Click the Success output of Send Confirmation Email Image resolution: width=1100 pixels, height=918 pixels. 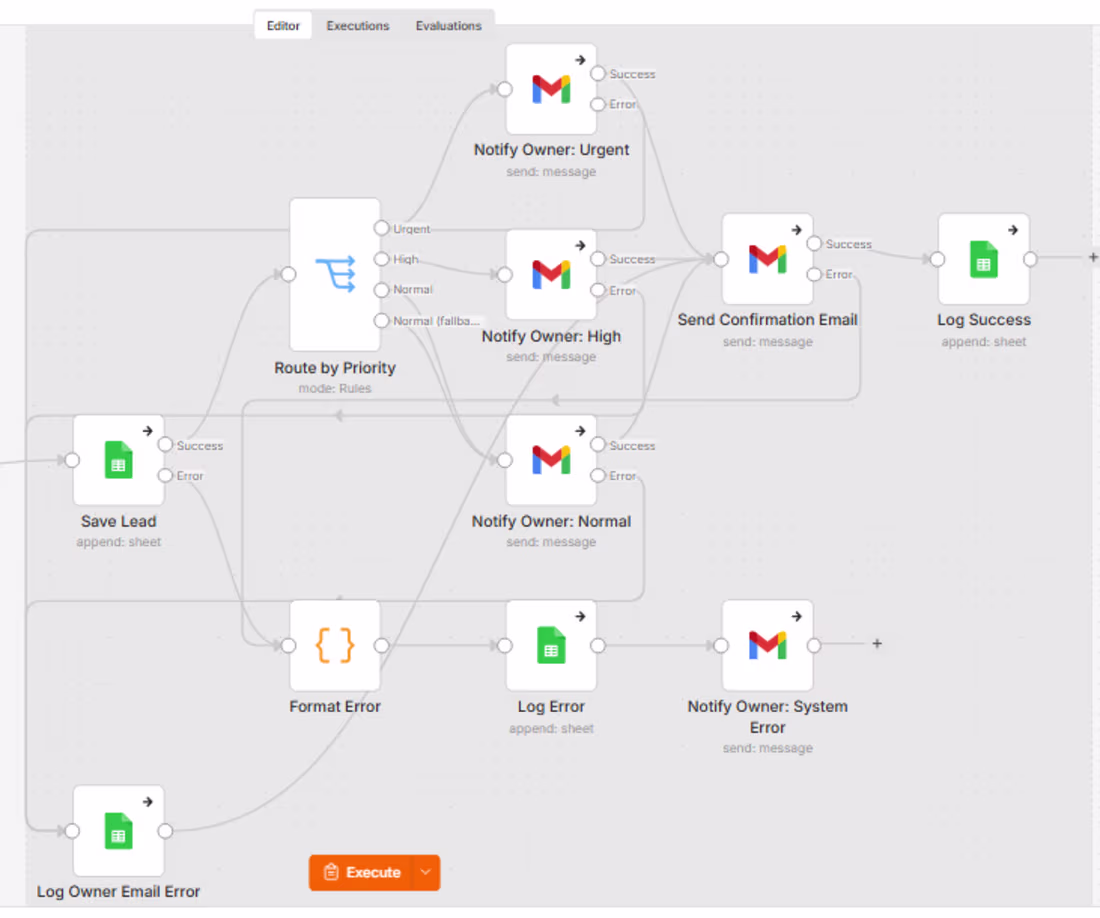point(814,243)
